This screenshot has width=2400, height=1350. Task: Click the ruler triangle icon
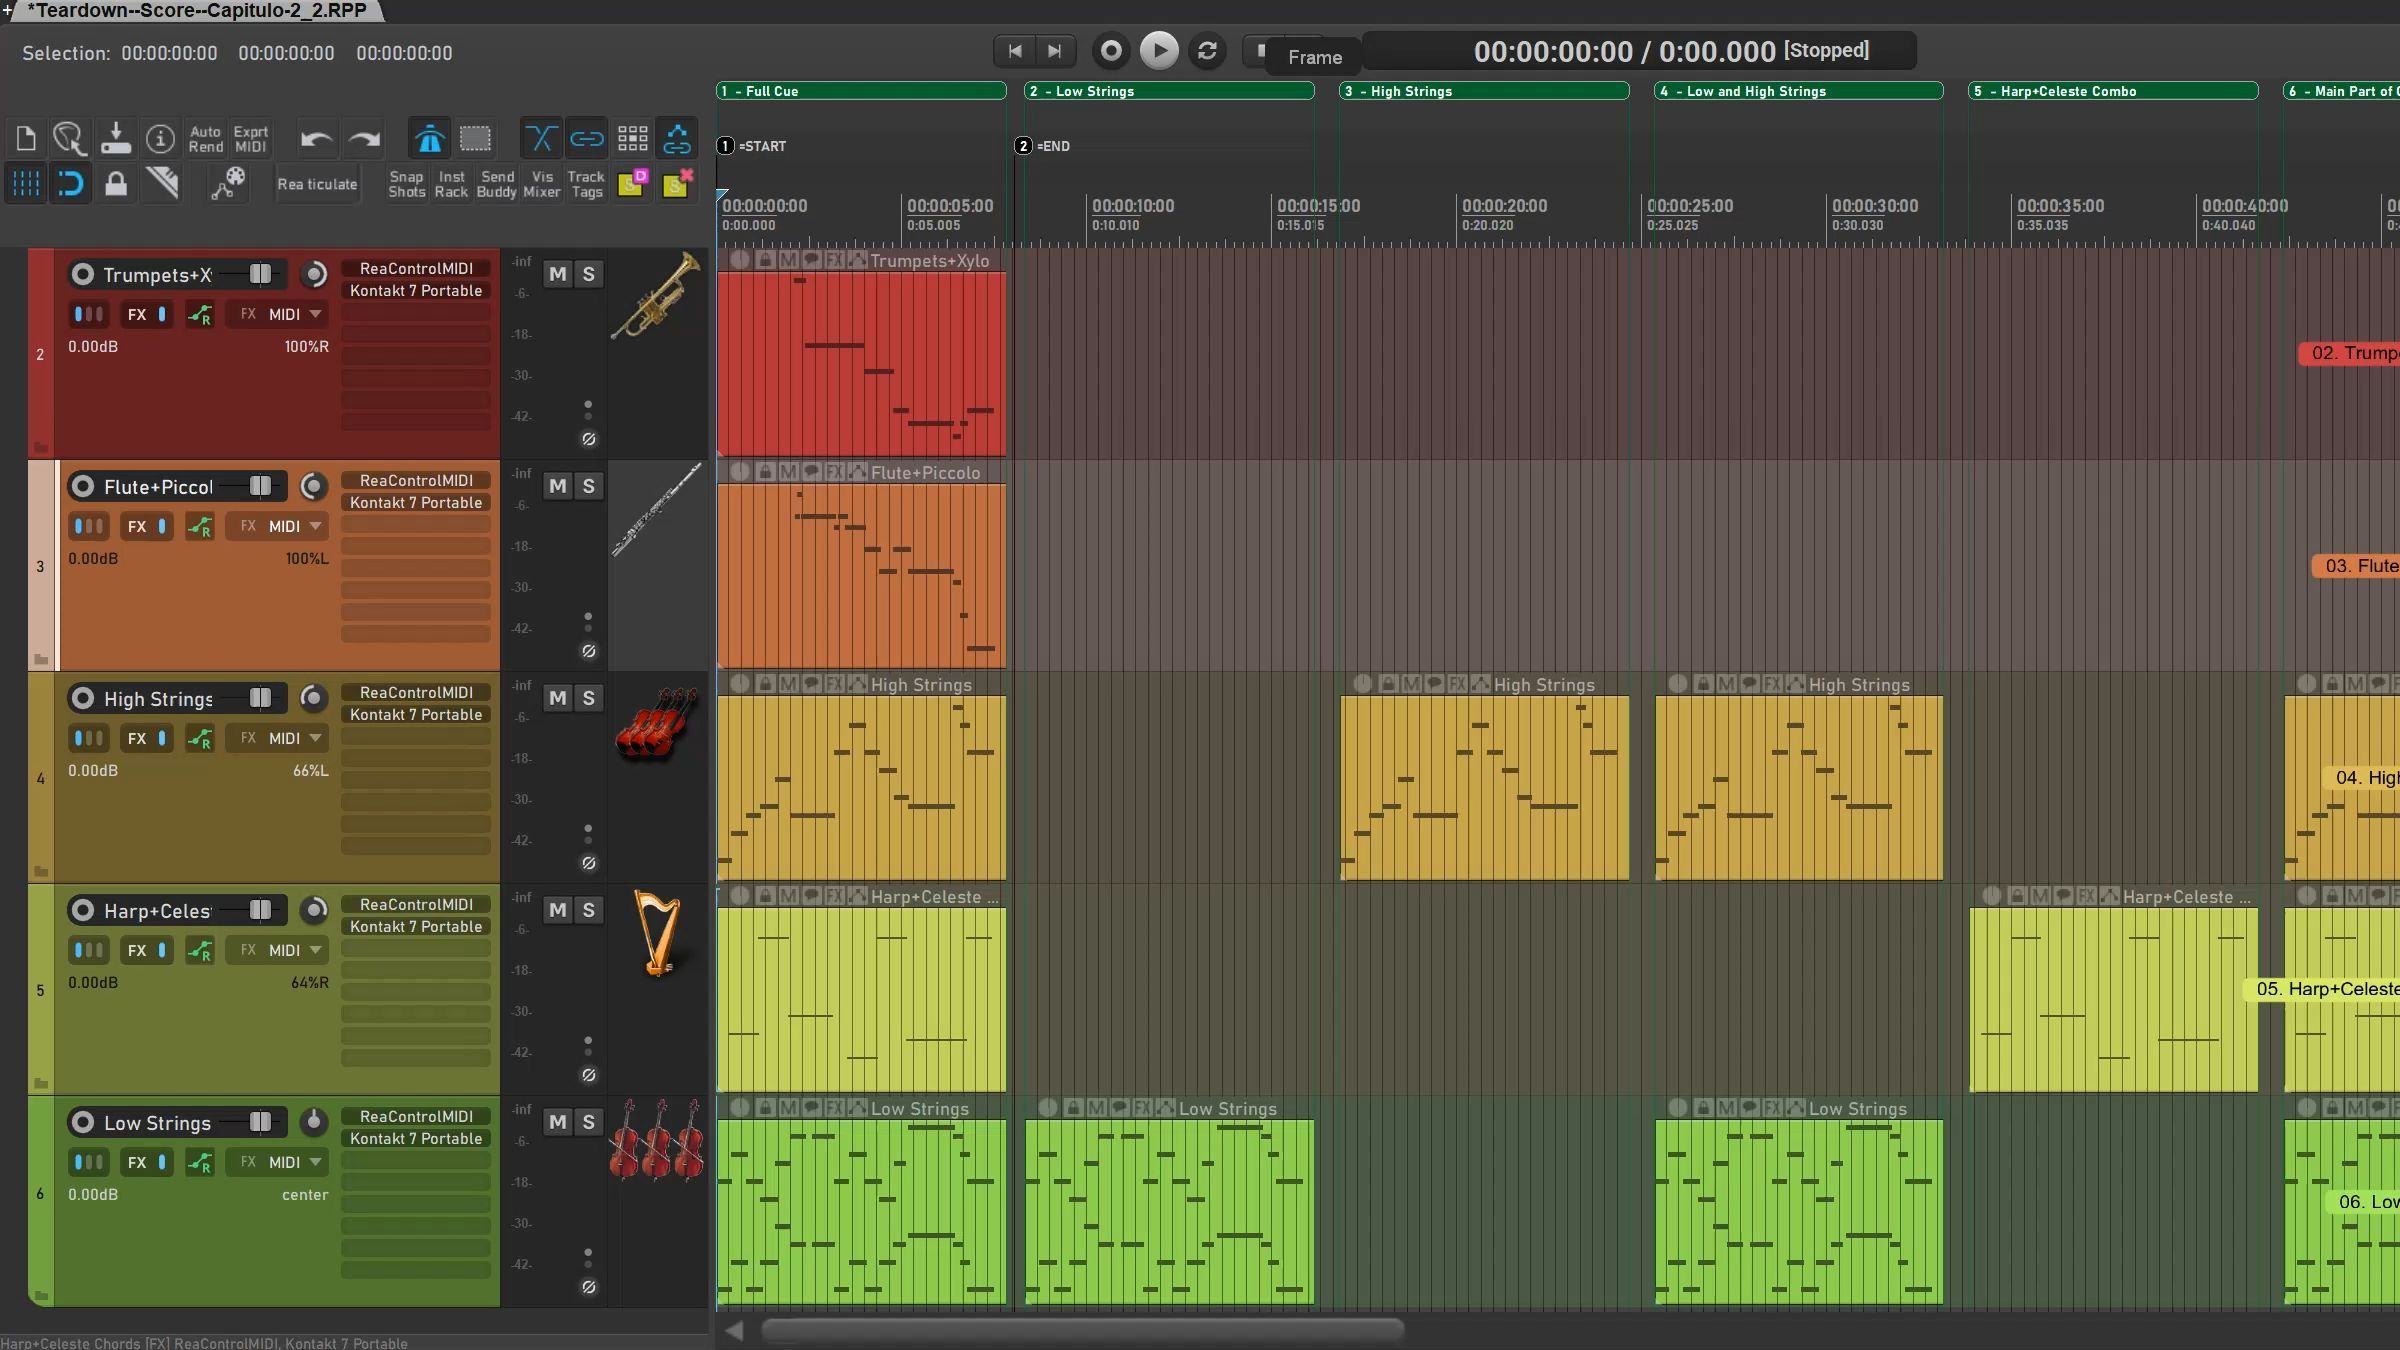coord(161,184)
